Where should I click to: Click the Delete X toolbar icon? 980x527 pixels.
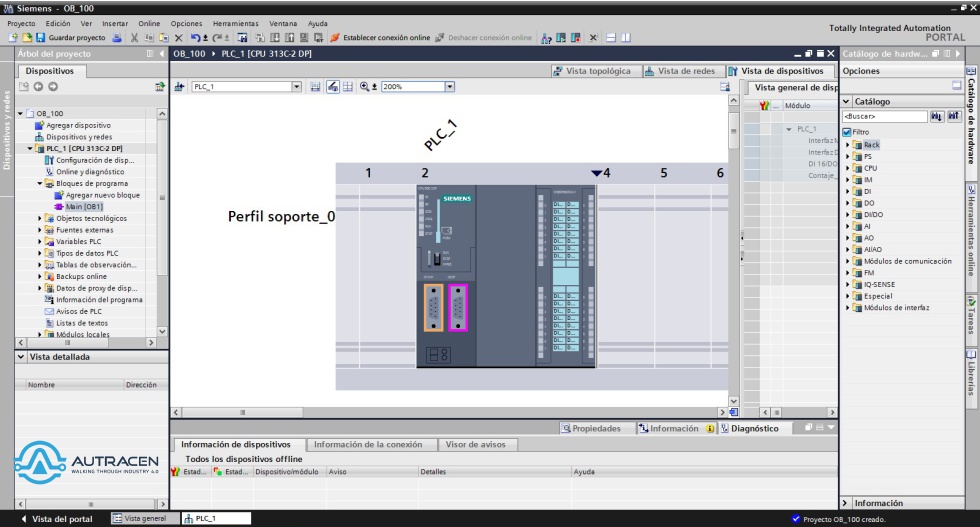[178, 38]
